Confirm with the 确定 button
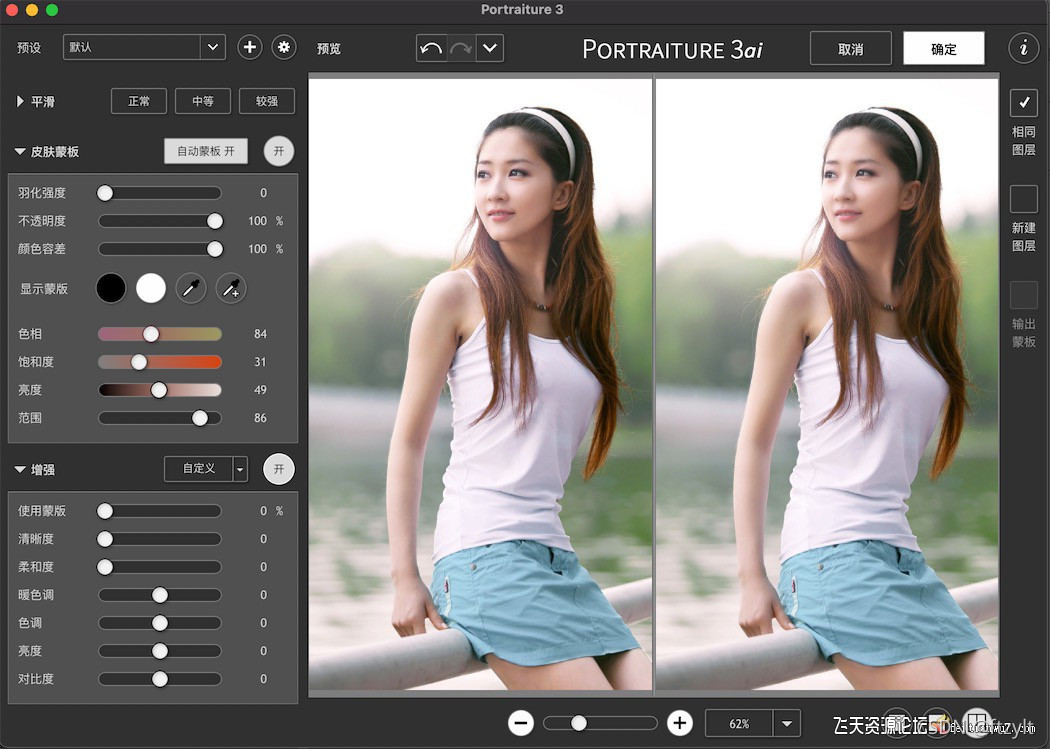Screen dimensions: 1050x749 point(944,49)
